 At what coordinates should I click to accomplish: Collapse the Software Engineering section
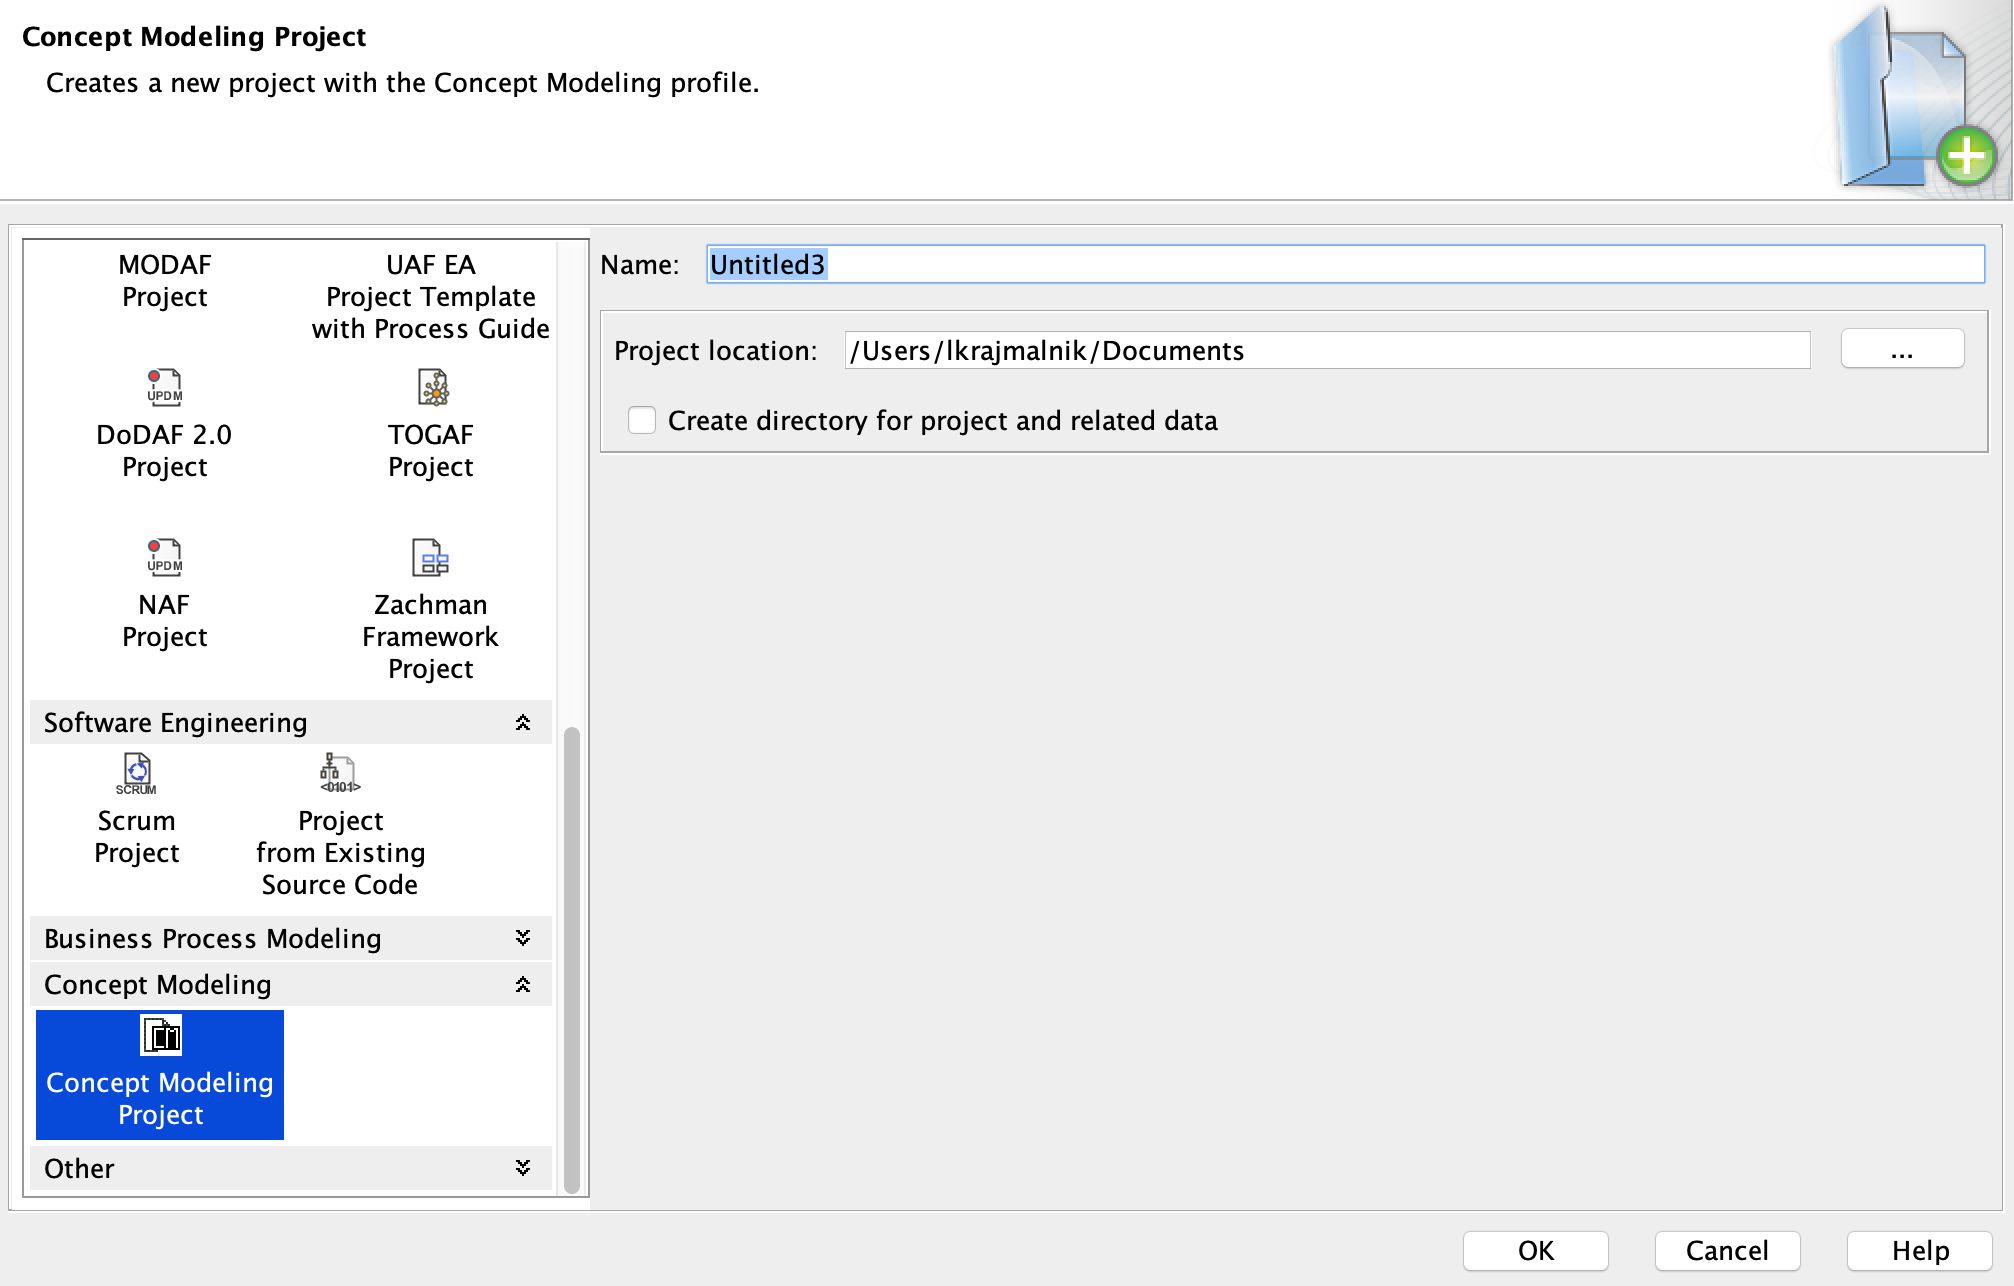(x=522, y=722)
